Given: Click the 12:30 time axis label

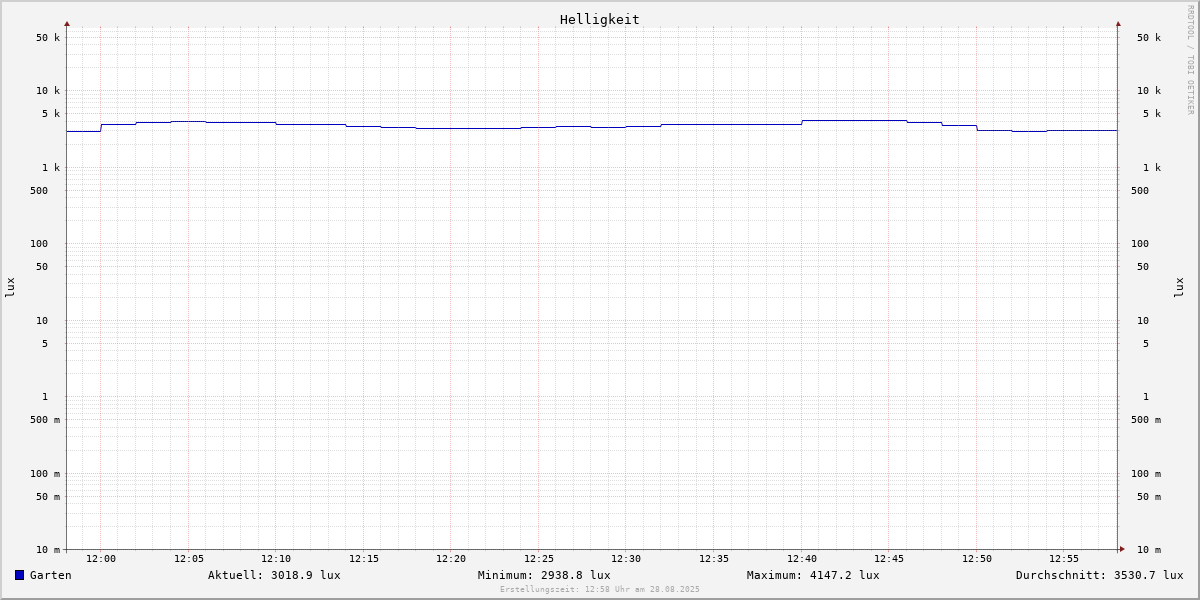Looking at the screenshot, I should click(626, 559).
